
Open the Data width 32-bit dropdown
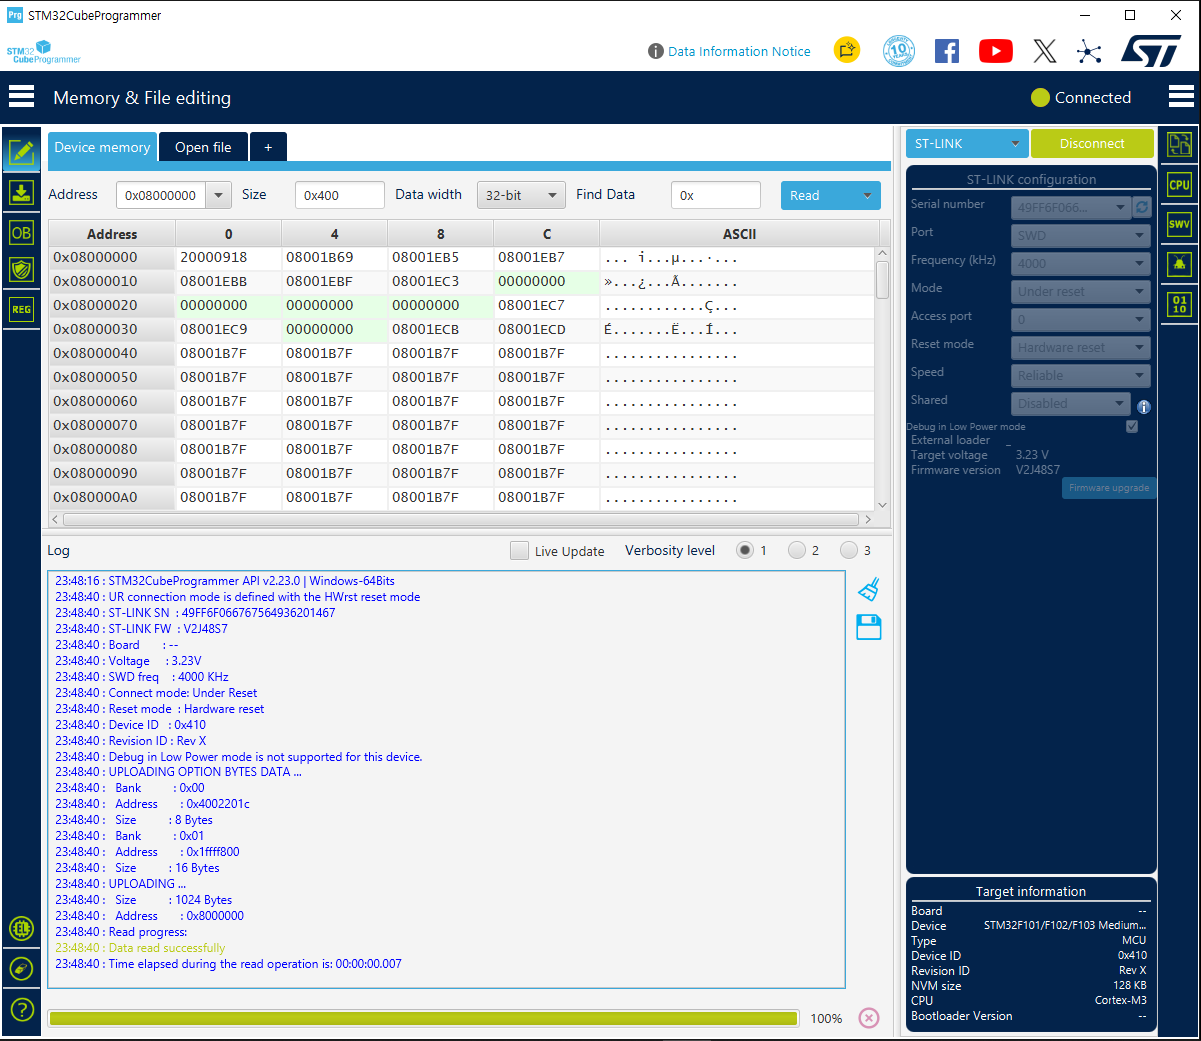click(521, 195)
